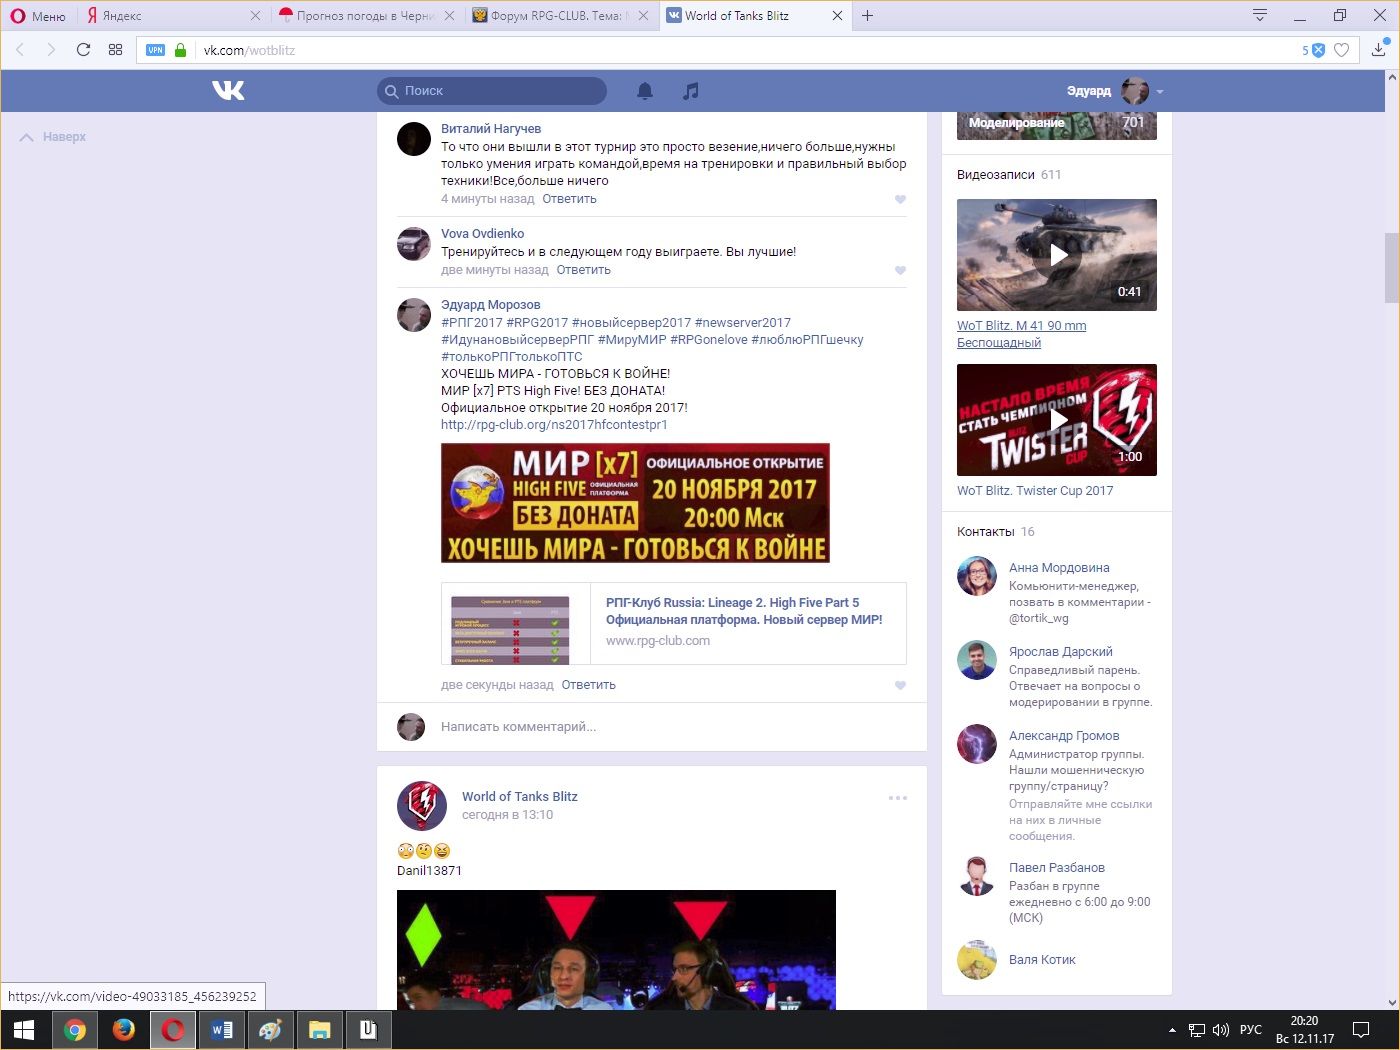Open Opera speed dial grid icon
Image resolution: width=1400 pixels, height=1050 pixels.
click(115, 50)
